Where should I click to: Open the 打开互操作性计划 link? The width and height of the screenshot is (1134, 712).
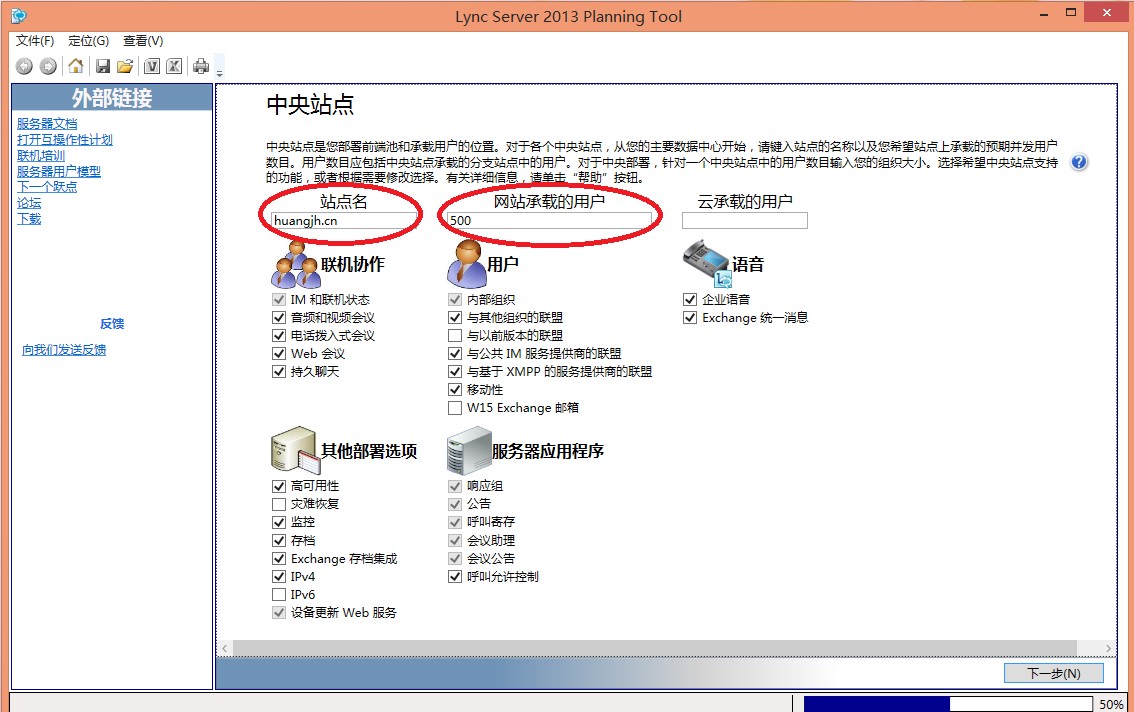click(x=65, y=140)
